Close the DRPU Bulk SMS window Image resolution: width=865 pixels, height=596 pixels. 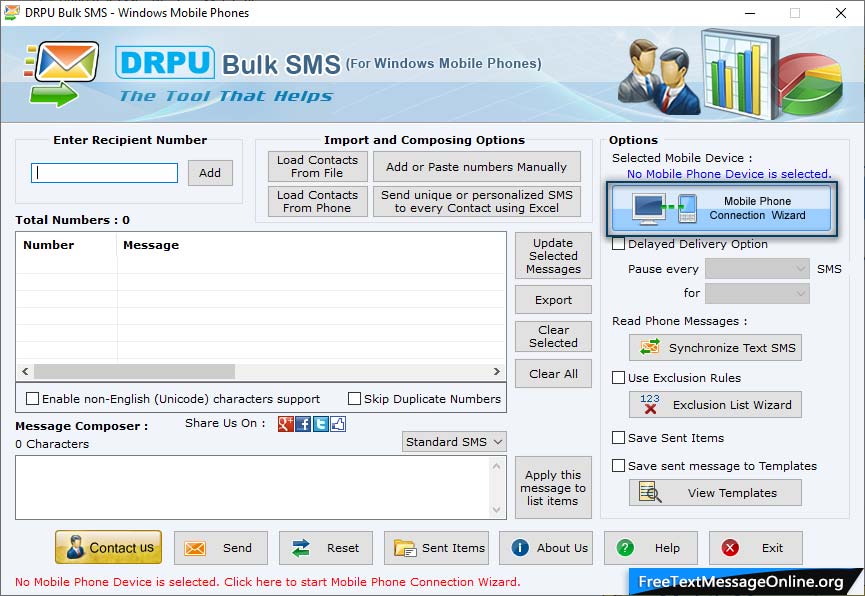pos(841,13)
